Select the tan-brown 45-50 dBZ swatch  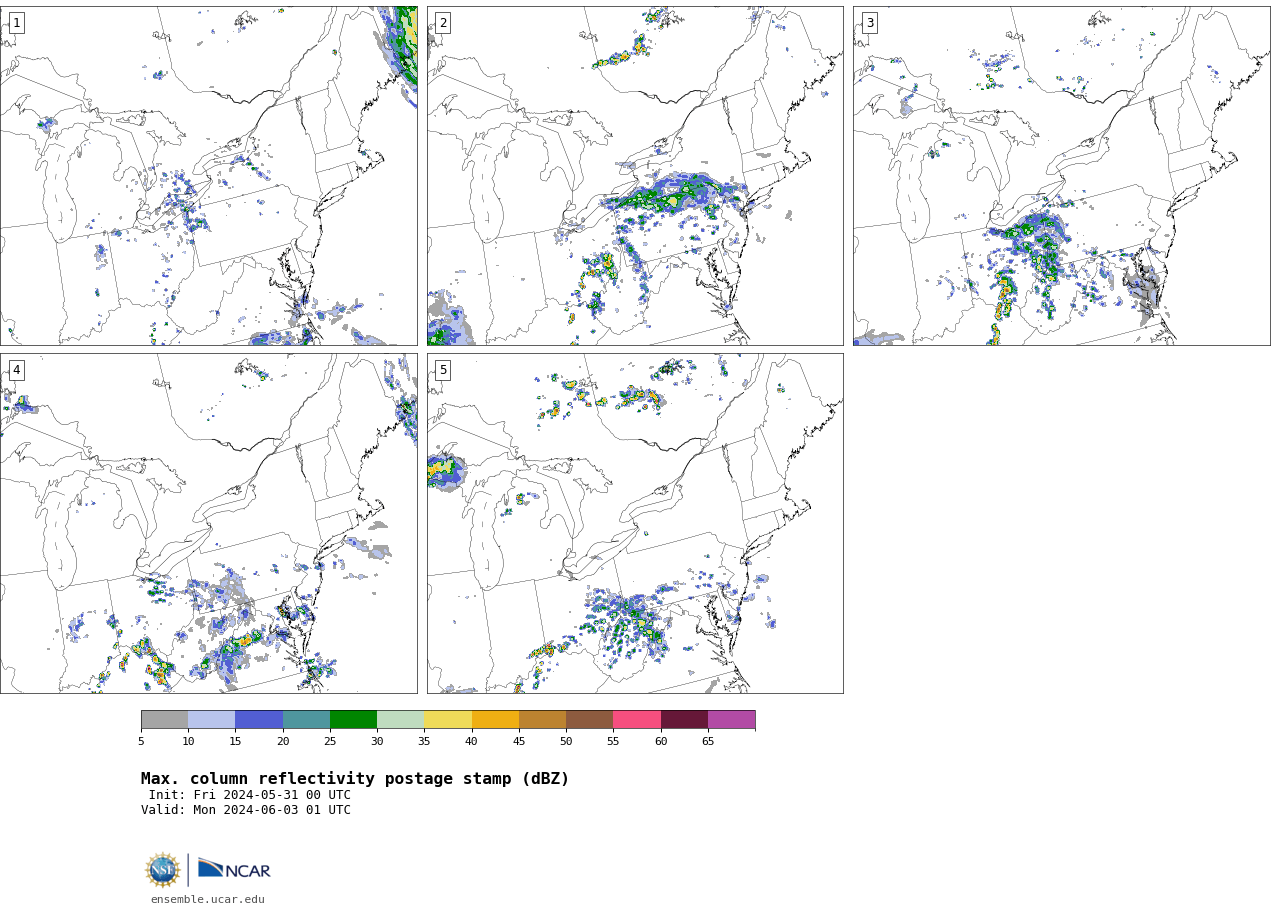point(542,720)
